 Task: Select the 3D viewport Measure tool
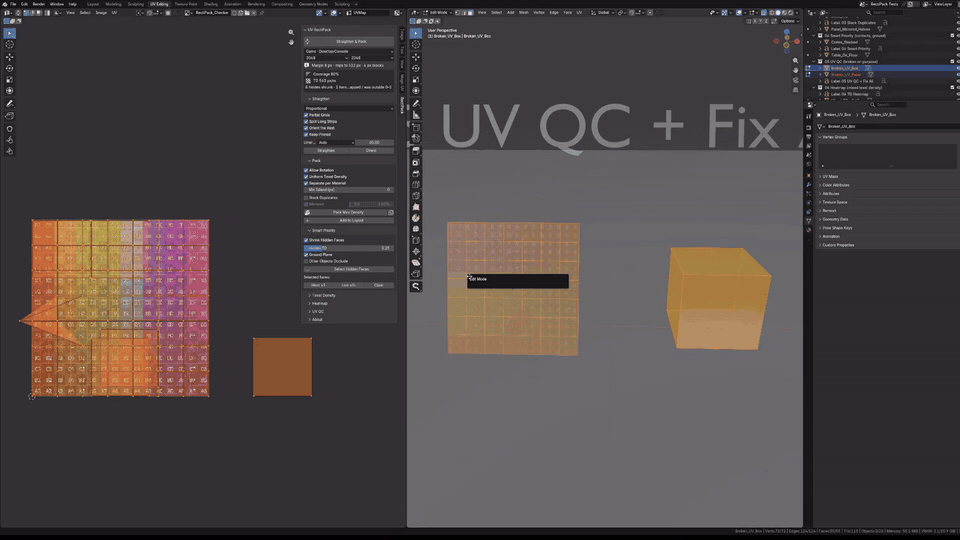tap(416, 115)
